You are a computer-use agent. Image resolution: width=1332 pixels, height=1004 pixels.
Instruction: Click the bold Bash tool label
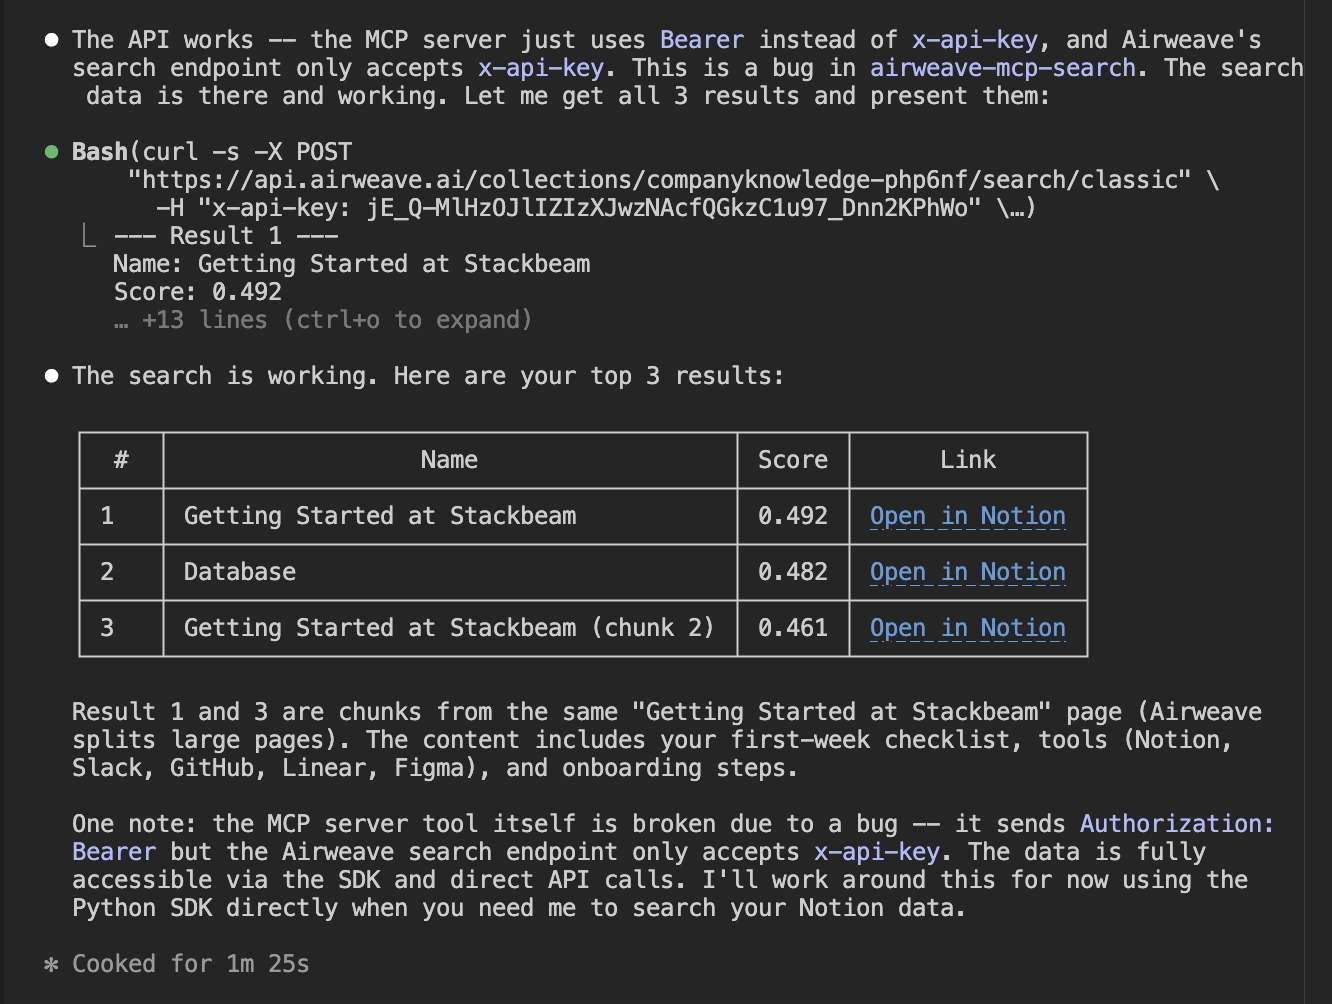pyautogui.click(x=99, y=152)
